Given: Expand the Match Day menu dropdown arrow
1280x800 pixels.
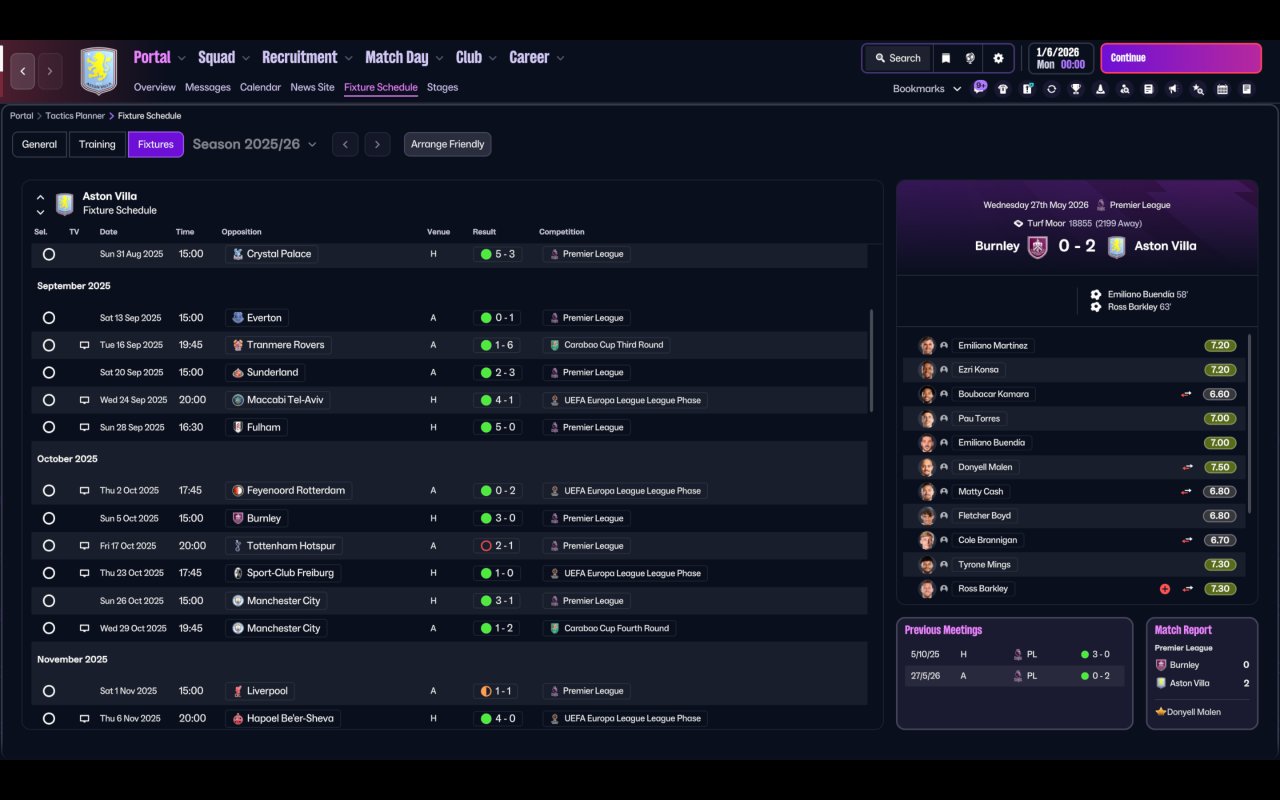Looking at the screenshot, I should pos(439,59).
